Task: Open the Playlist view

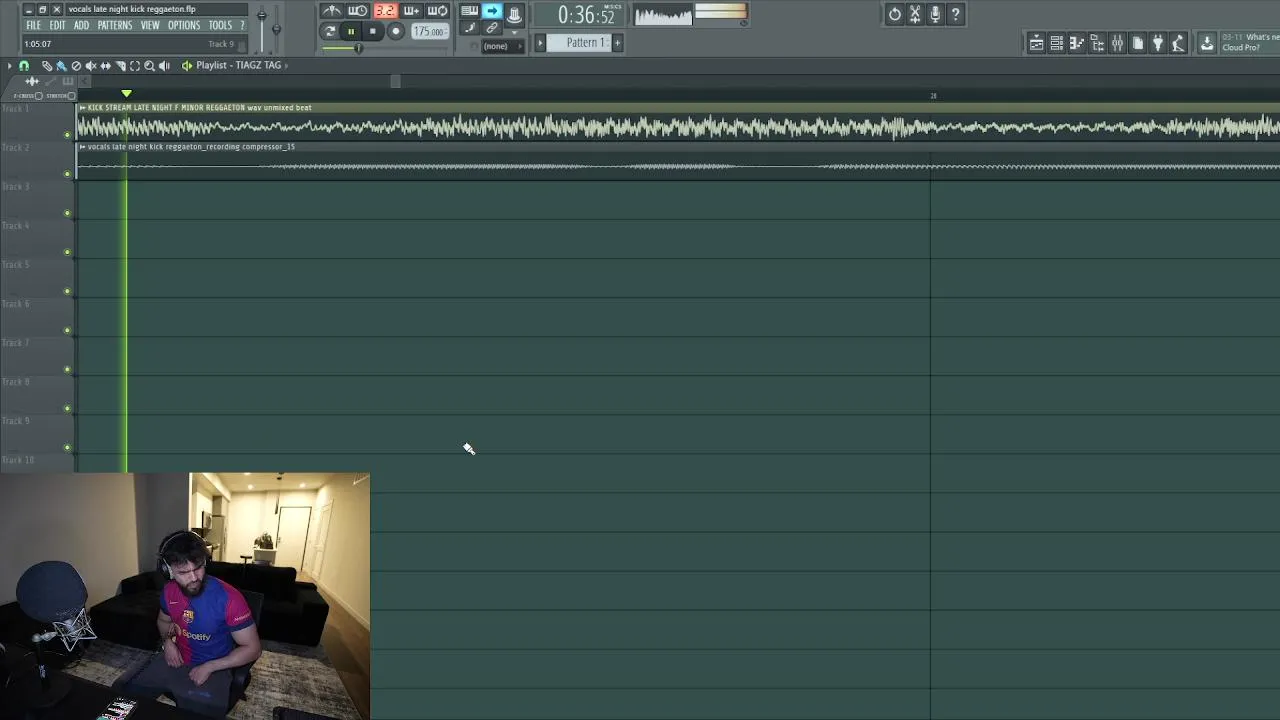Action: point(1036,43)
